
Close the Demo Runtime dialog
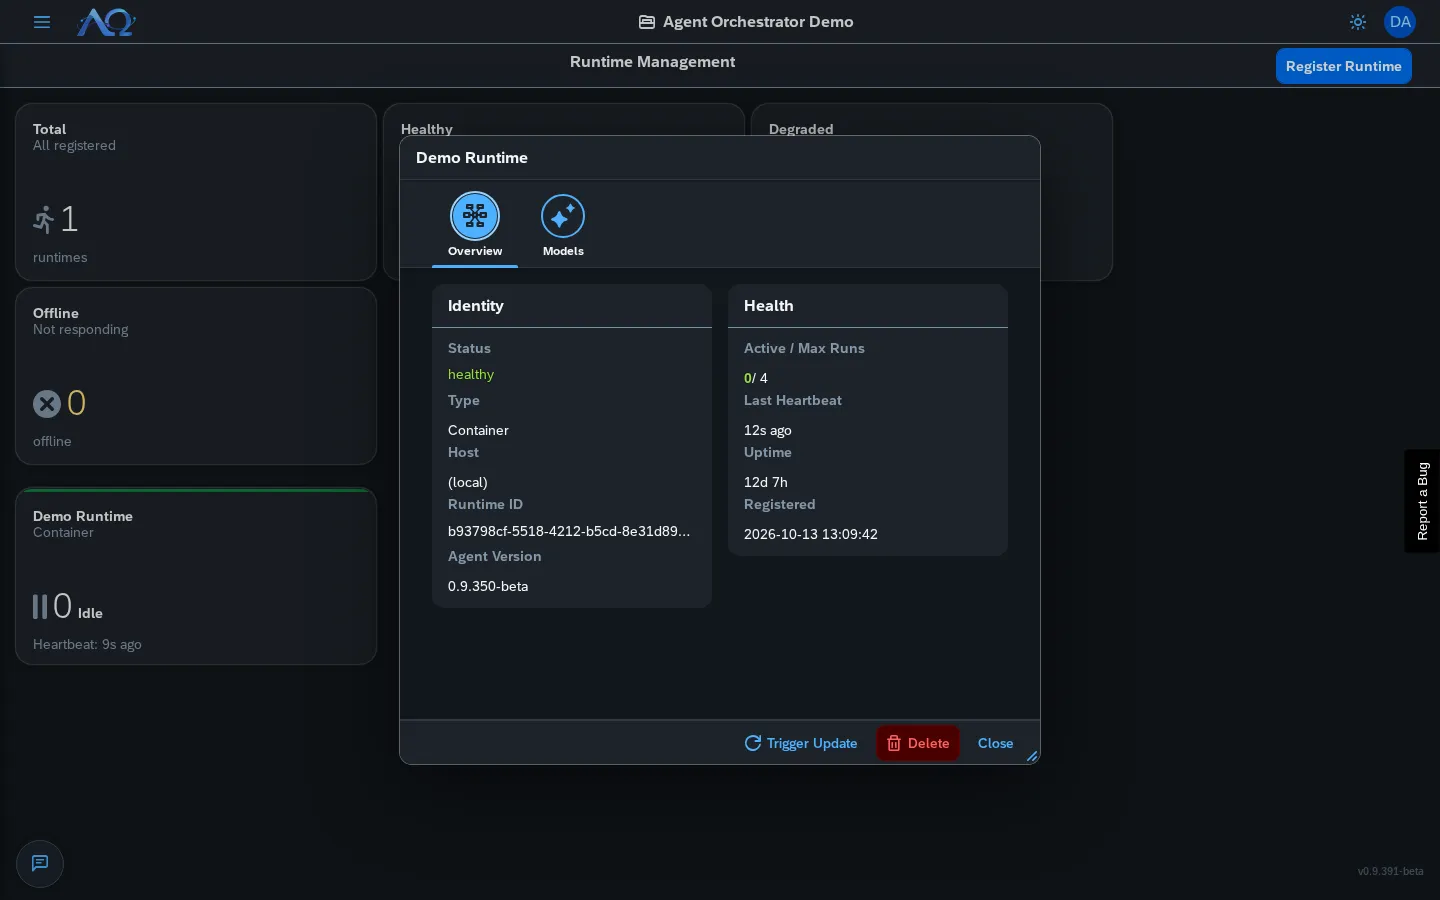coord(995,743)
